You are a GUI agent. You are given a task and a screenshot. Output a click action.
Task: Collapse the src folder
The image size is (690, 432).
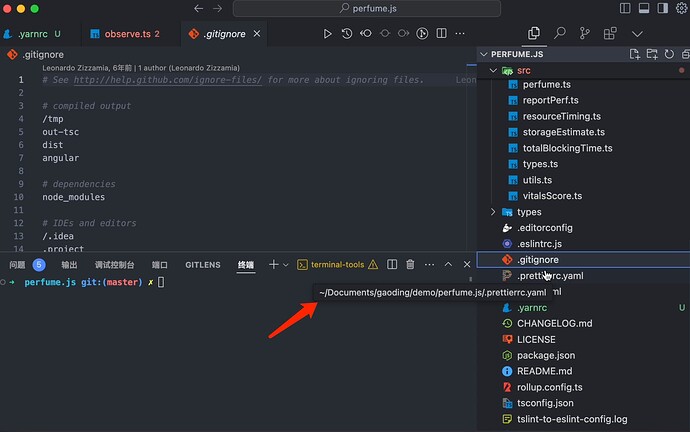click(493, 70)
